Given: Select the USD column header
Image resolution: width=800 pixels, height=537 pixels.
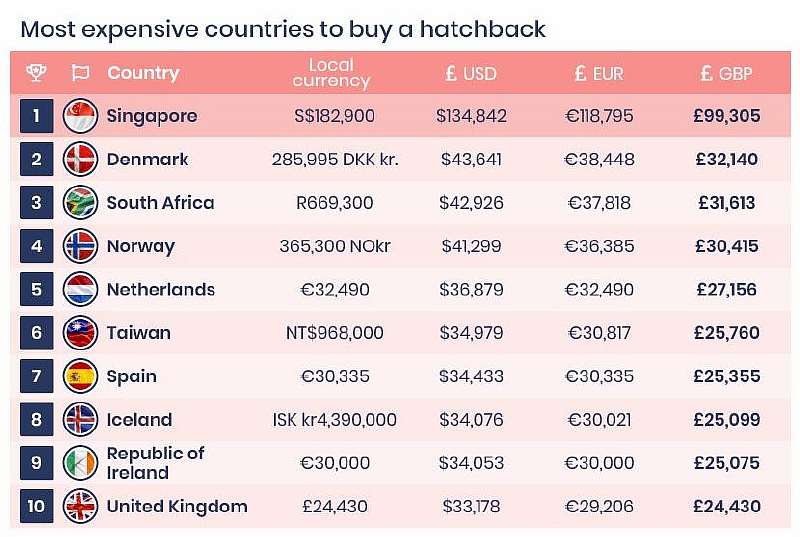Looking at the screenshot, I should click(471, 73).
